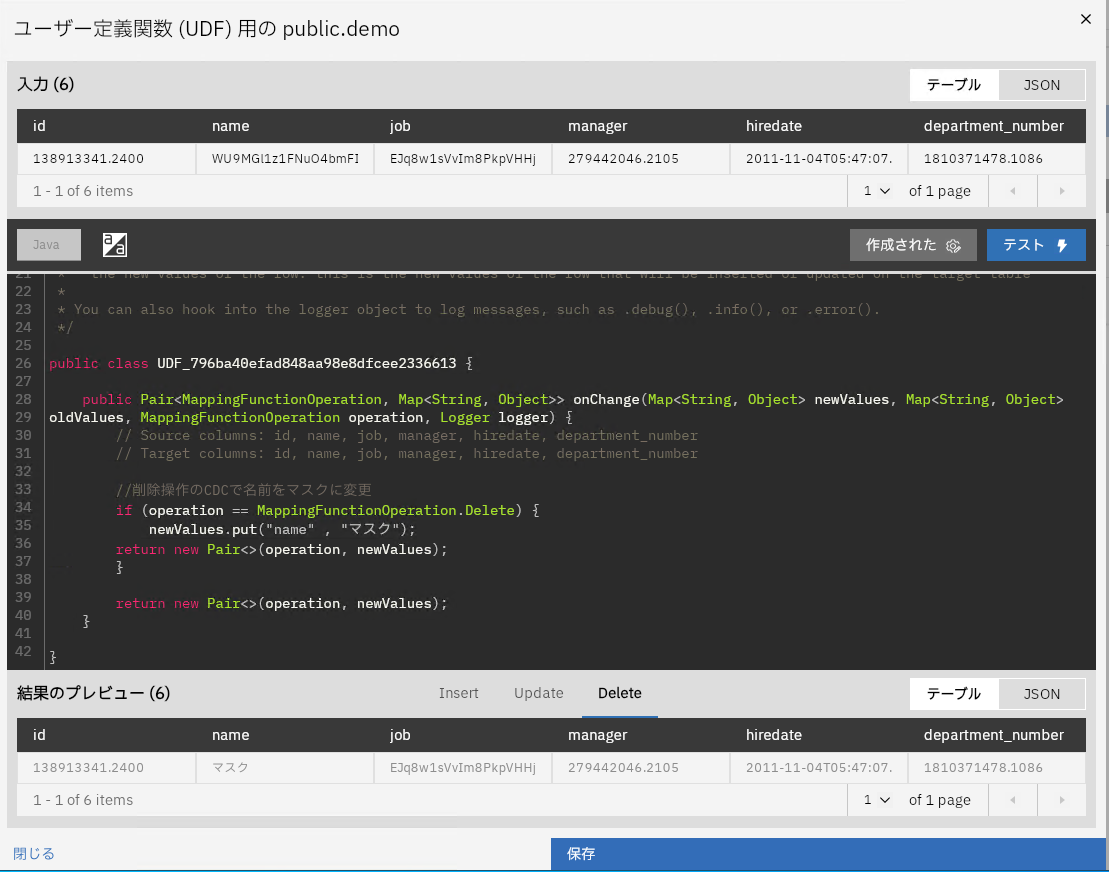The width and height of the screenshot is (1109, 872).
Task: Switch result preview to JSON view
Action: [1041, 694]
